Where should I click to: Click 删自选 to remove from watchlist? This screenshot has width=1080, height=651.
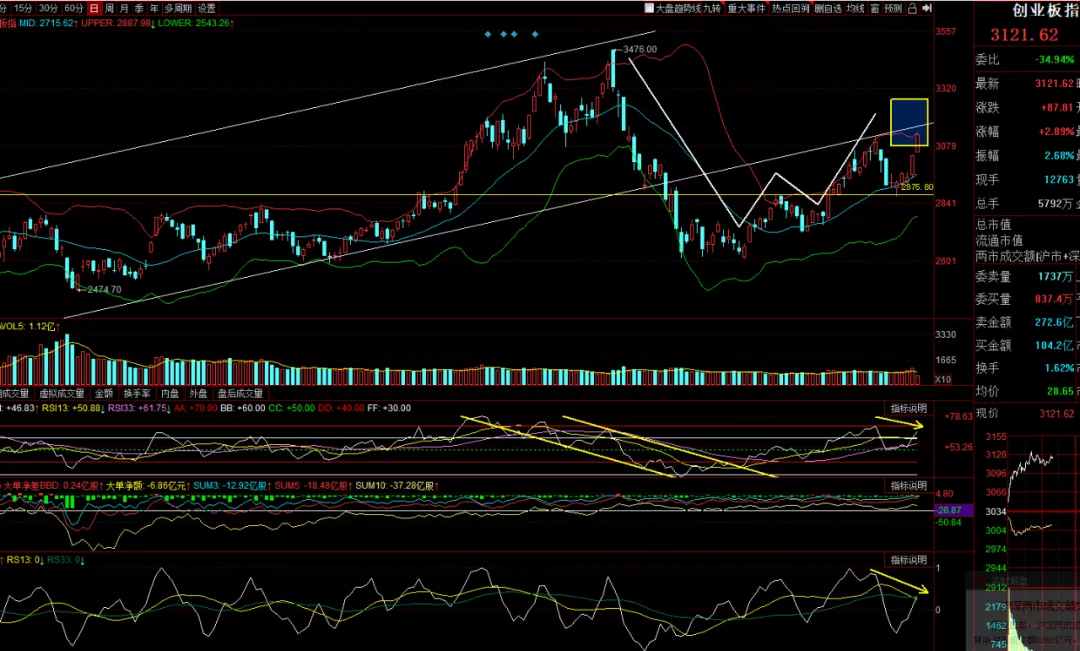(828, 8)
